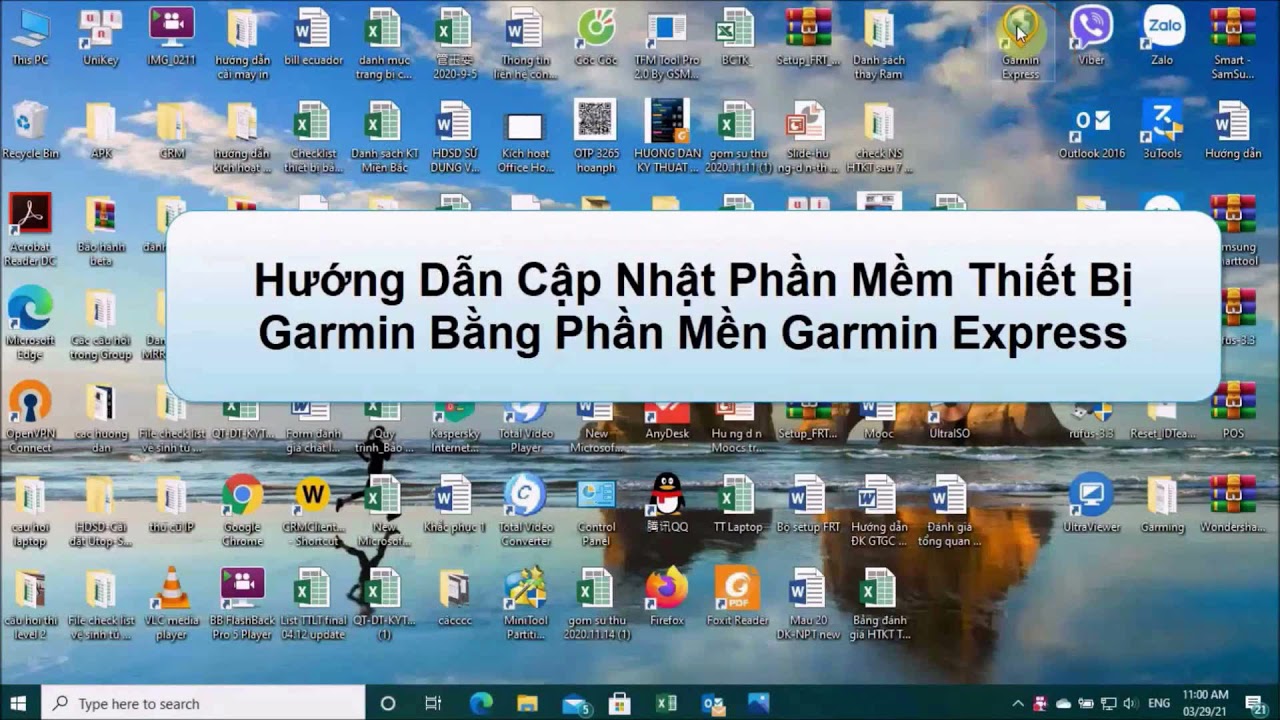Open Task View on the taskbar
1280x720 pixels.
click(433, 703)
